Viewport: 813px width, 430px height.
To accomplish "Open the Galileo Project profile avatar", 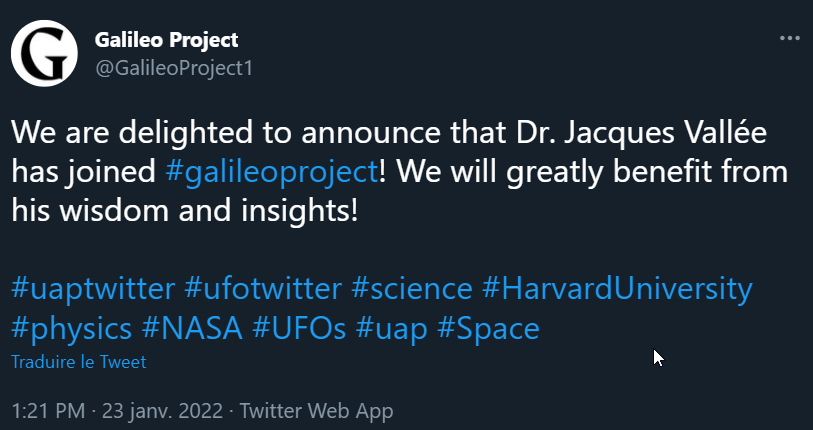I will (44, 53).
